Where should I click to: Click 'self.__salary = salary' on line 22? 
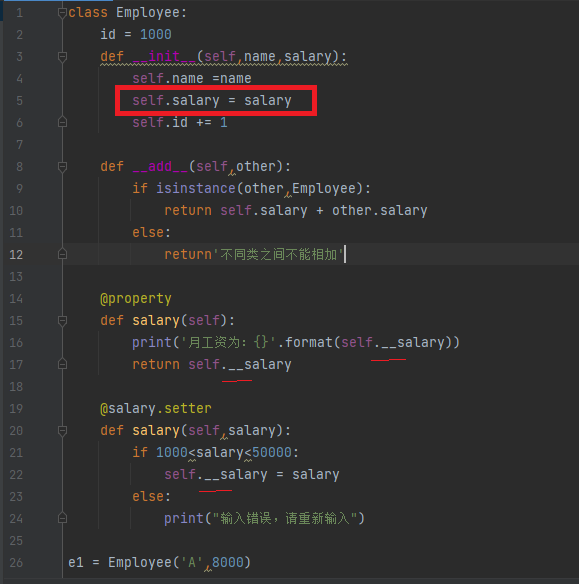[252, 474]
